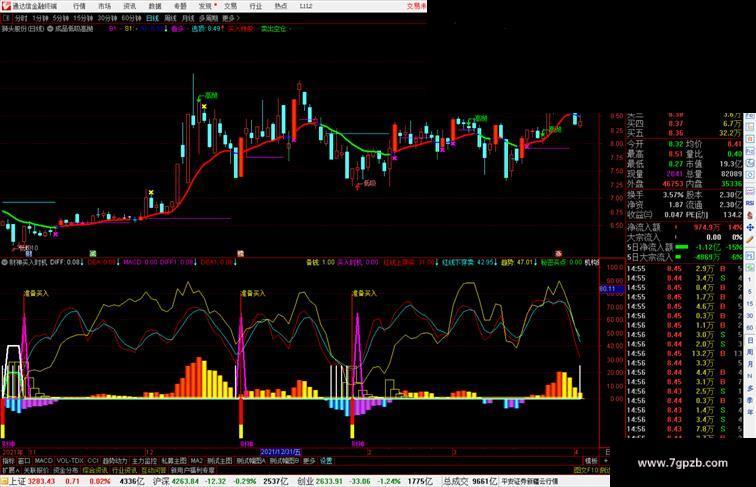The height and width of the screenshot is (487, 756).
Task: Open the 行情 menu
Action: tap(79, 6)
